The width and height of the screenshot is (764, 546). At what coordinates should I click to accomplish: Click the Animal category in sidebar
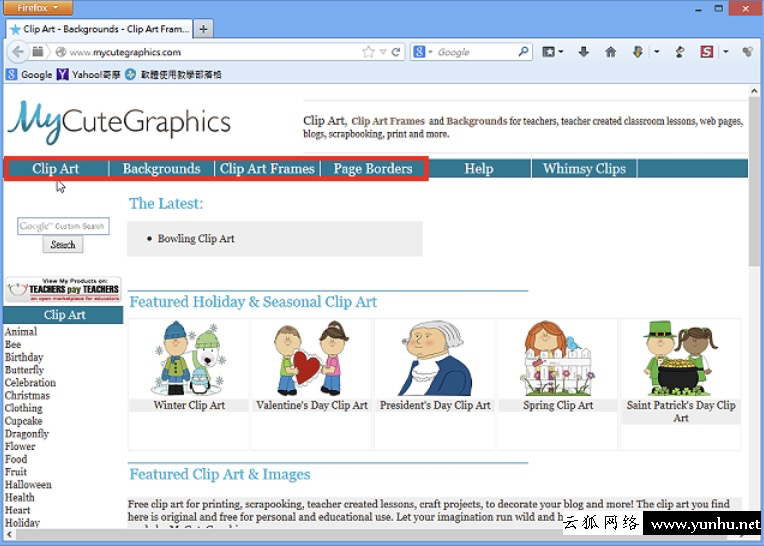pyautogui.click(x=21, y=332)
